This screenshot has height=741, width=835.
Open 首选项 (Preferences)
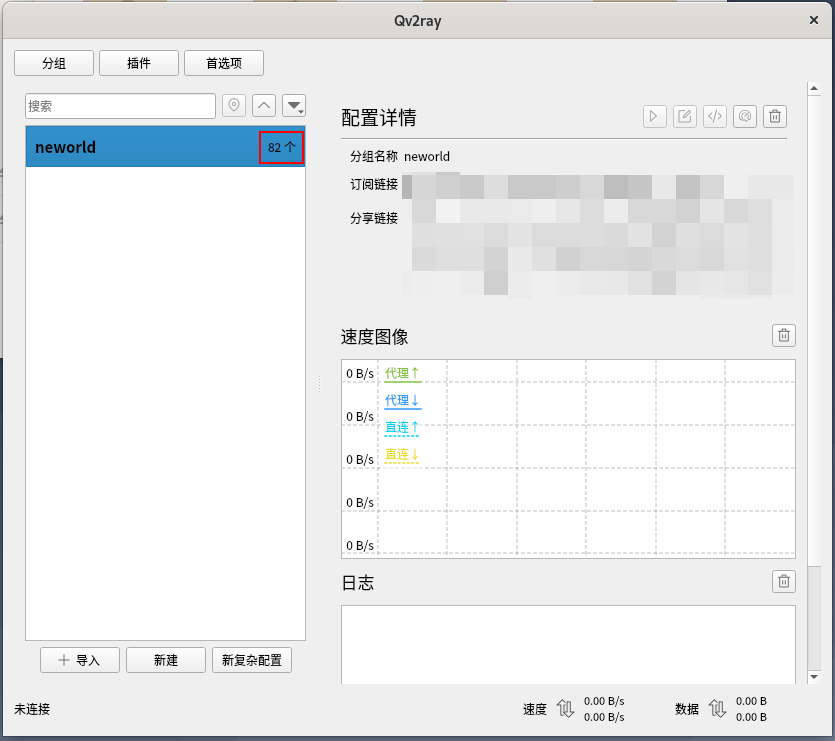(224, 63)
